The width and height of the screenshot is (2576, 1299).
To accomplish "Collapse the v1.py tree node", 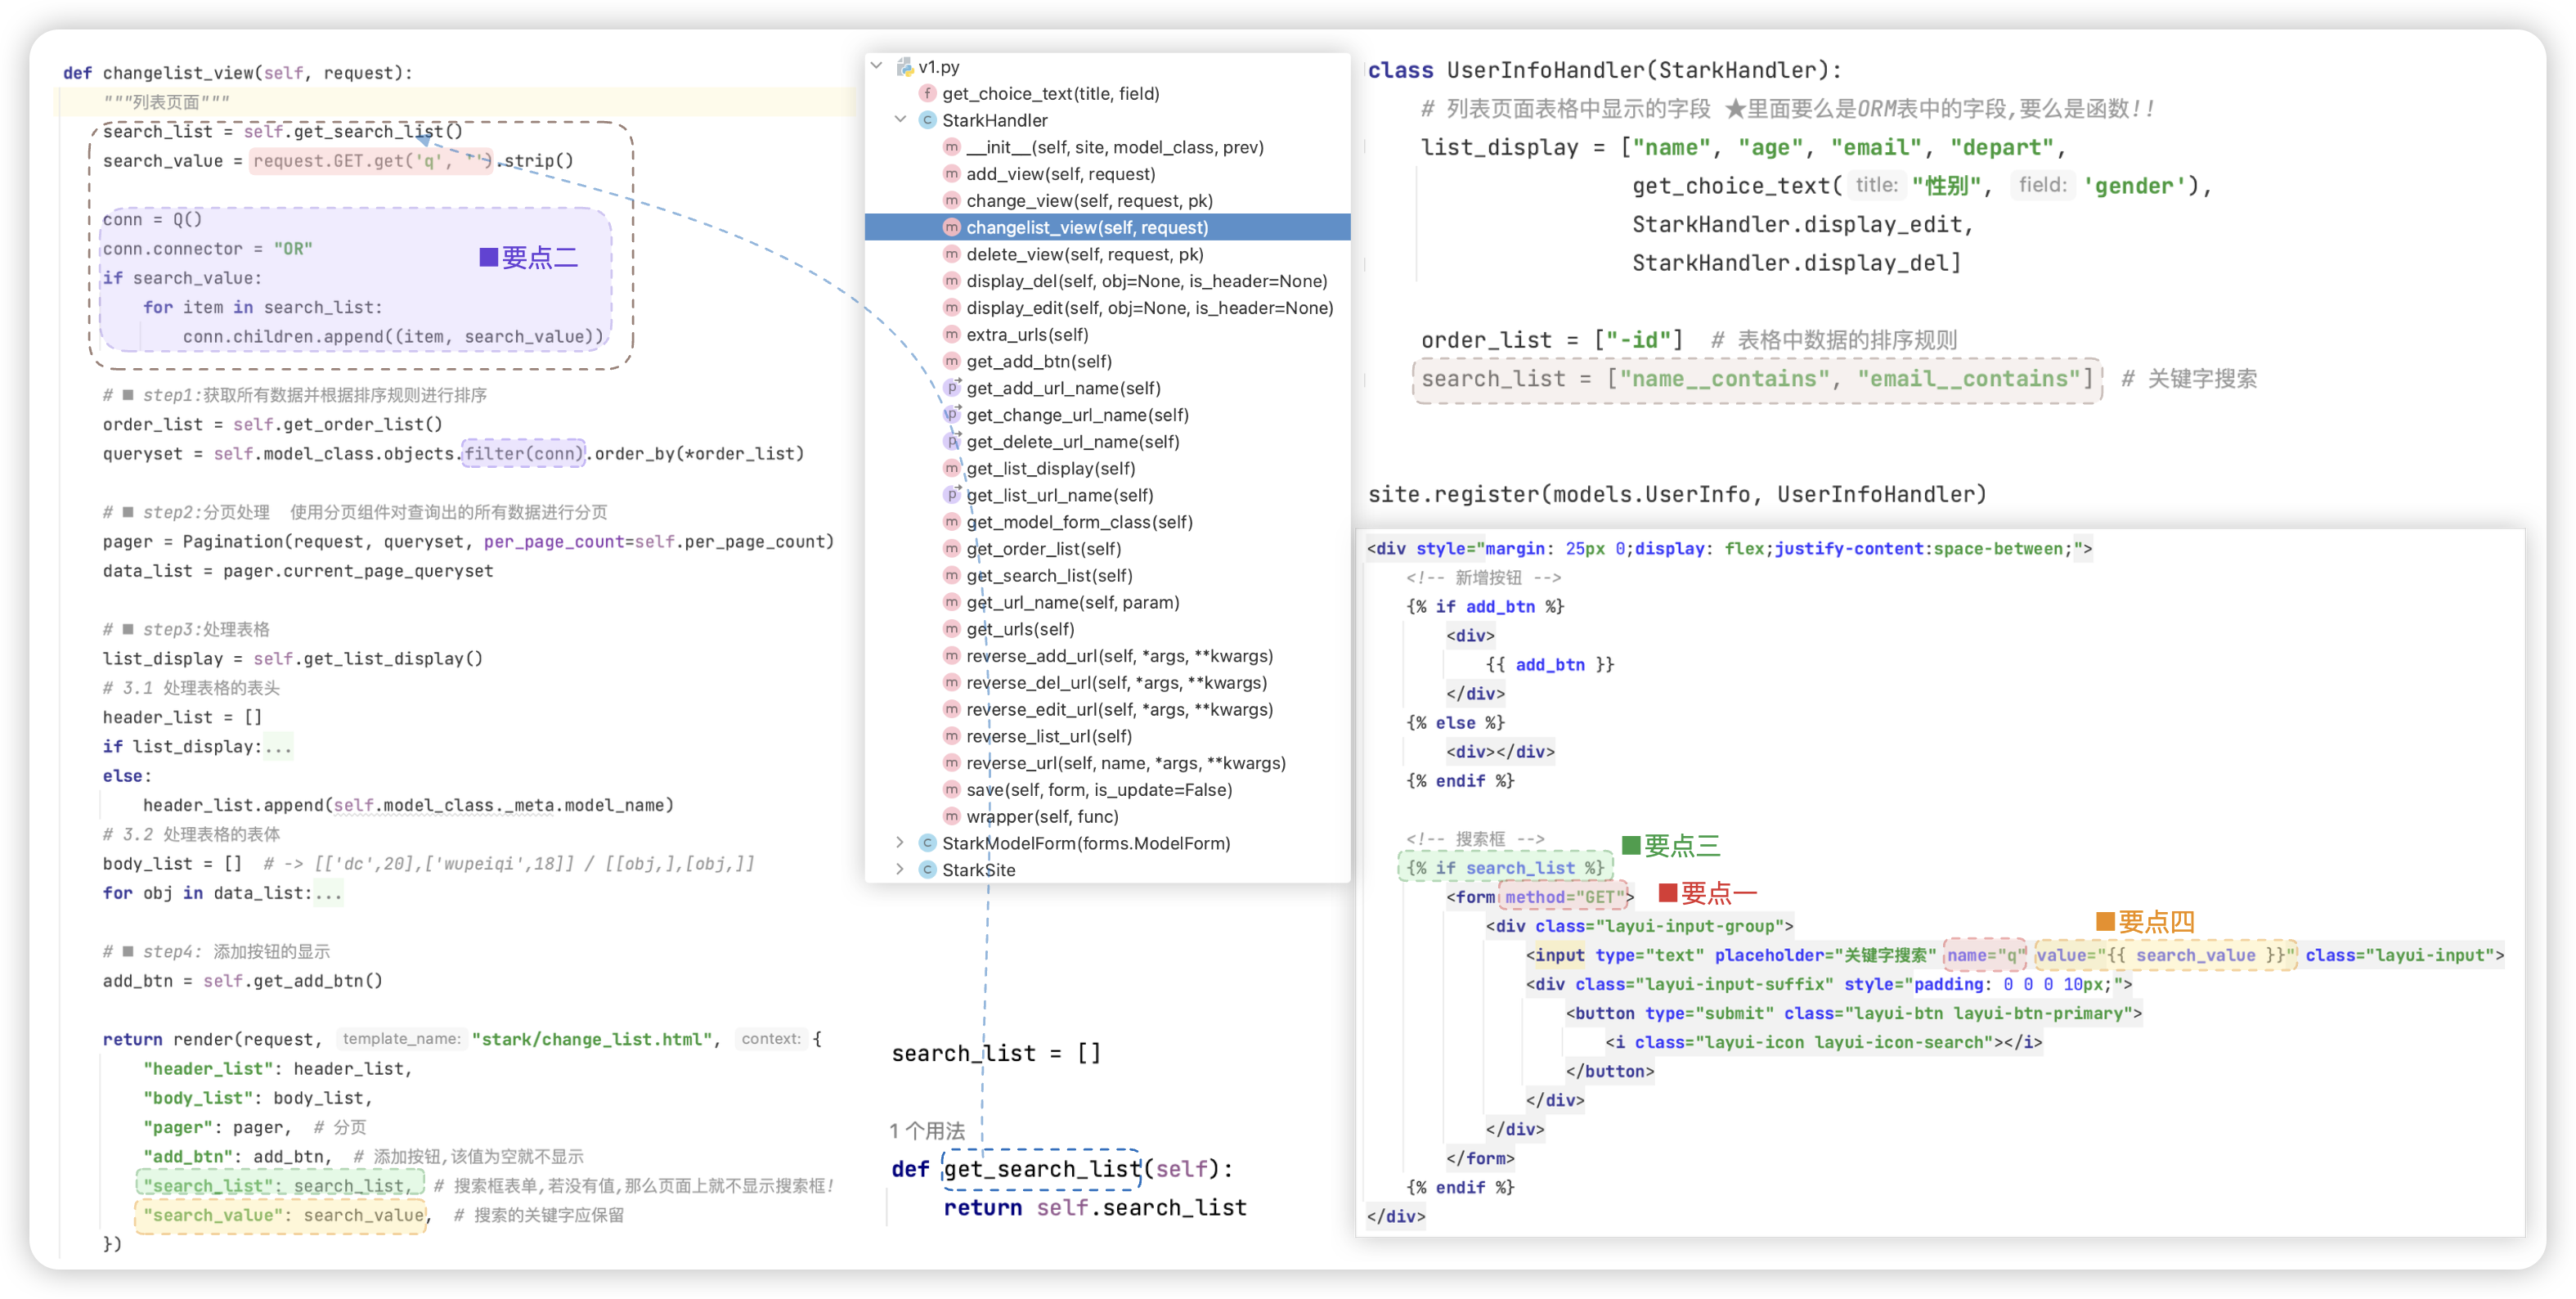I will tap(877, 66).
